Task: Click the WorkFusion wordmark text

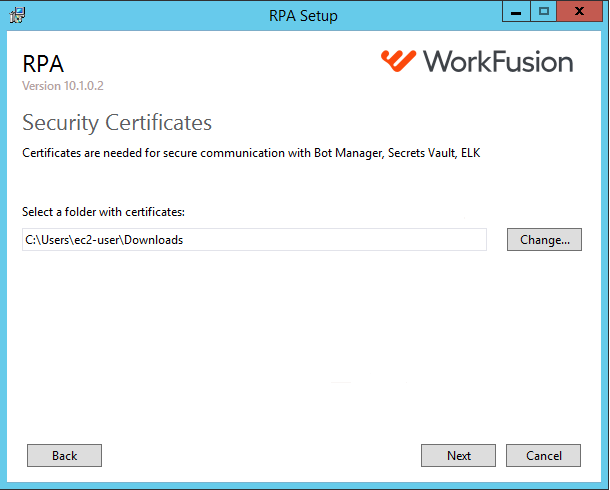Action: [498, 61]
